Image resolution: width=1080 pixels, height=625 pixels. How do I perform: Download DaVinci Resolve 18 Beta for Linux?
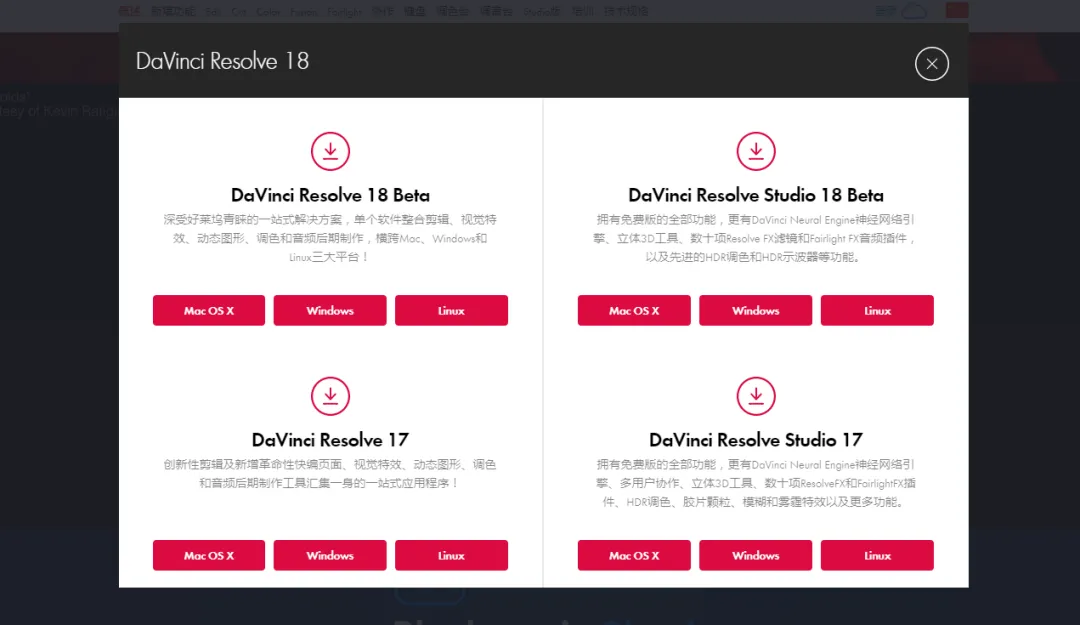click(451, 310)
